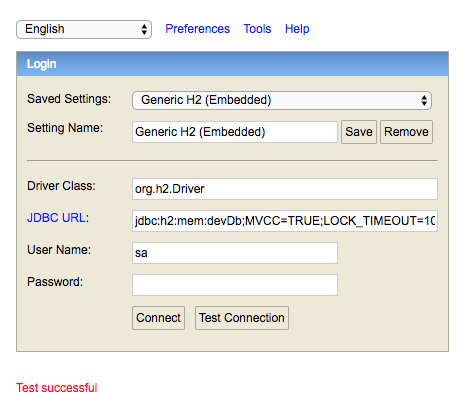Open the Tools link

(257, 29)
